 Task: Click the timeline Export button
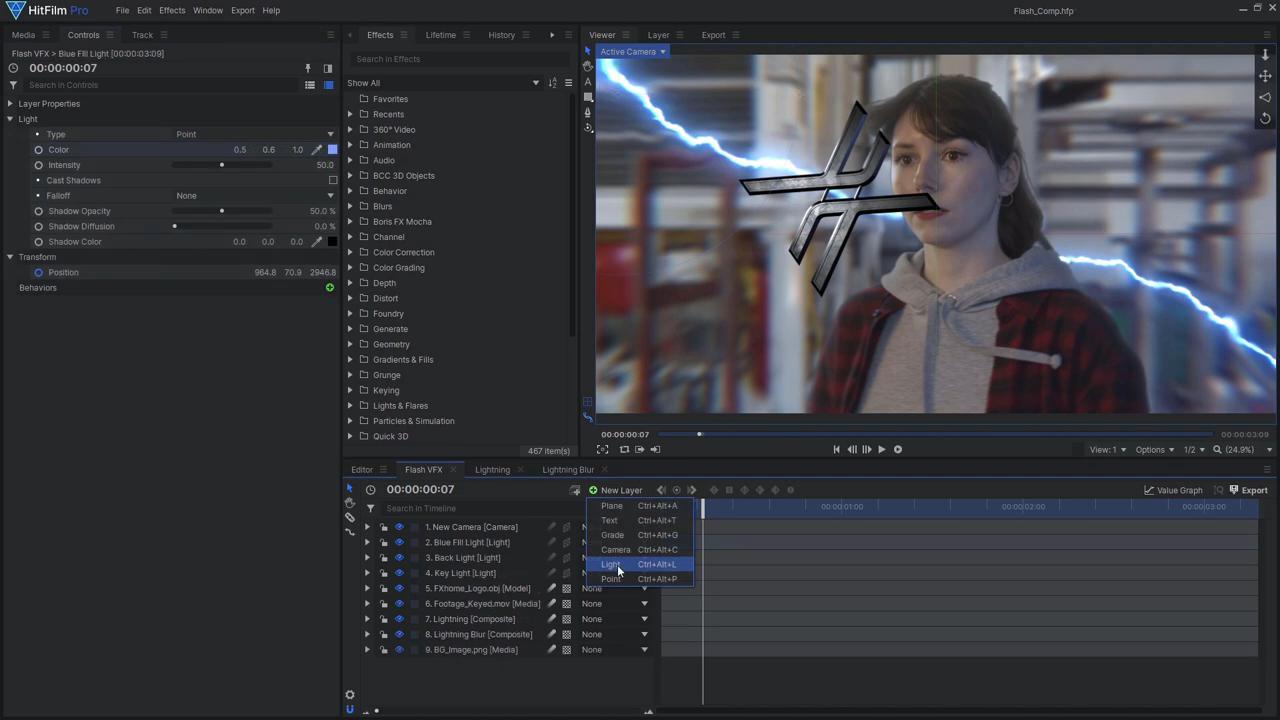pyautogui.click(x=1248, y=490)
